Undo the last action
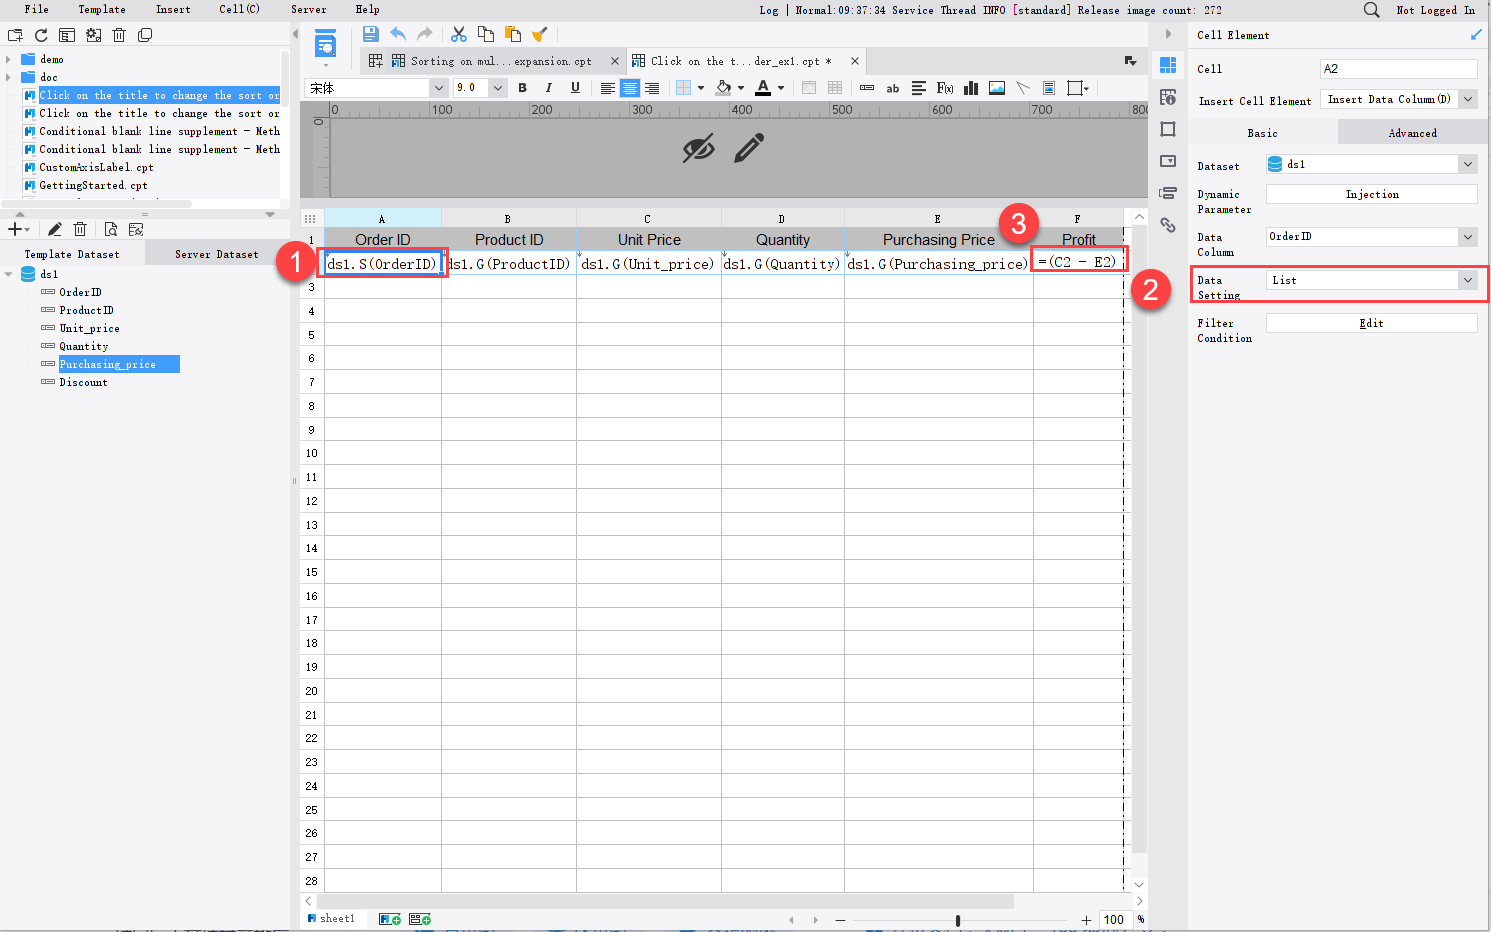The image size is (1491, 932). (x=398, y=34)
